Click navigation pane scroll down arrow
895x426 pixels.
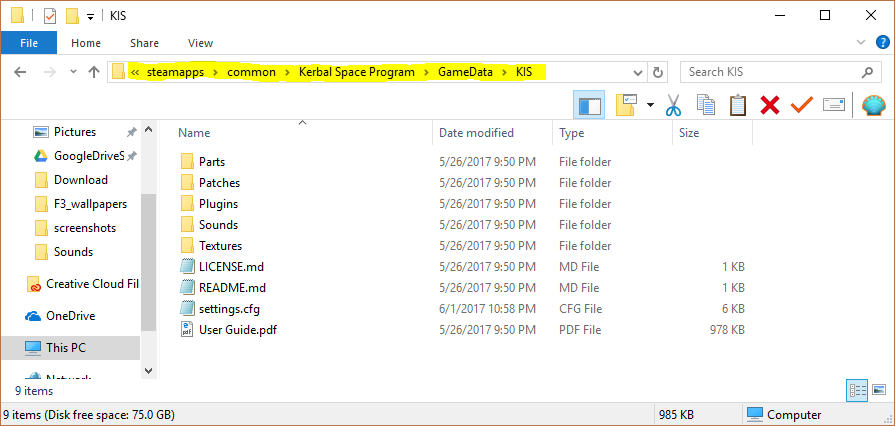click(148, 371)
